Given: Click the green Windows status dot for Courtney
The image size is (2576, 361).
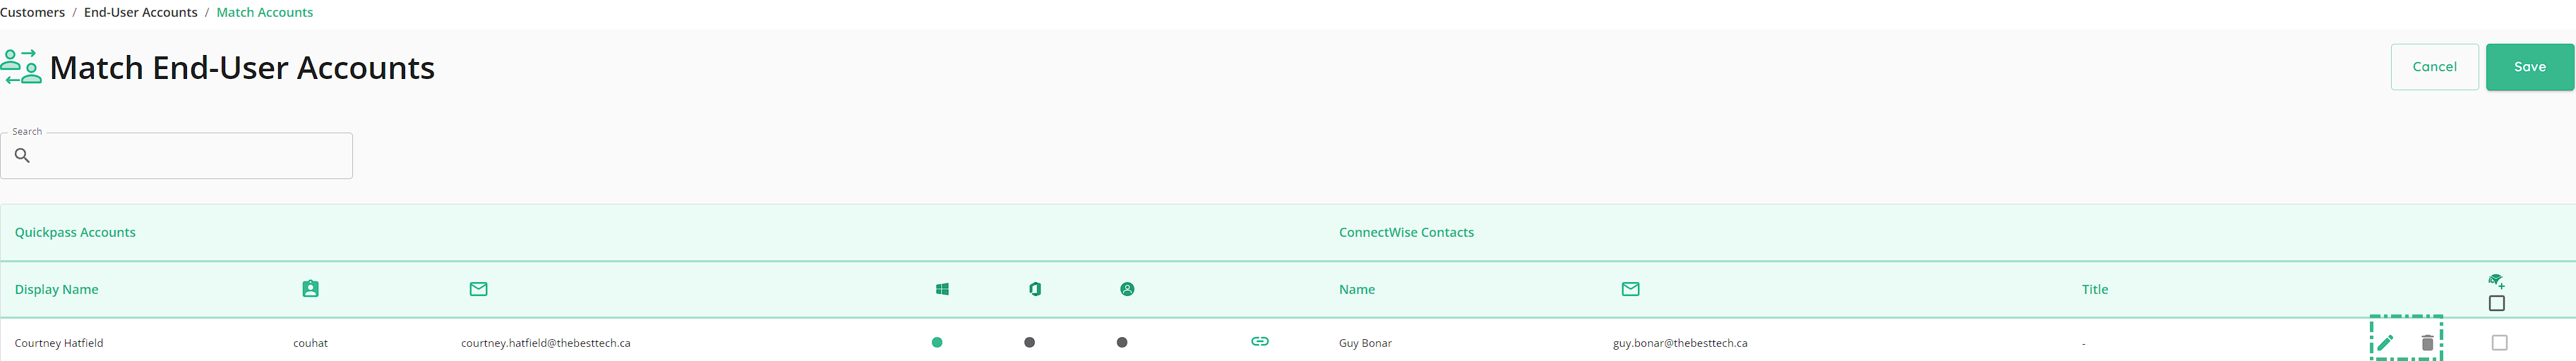Looking at the screenshot, I should (937, 342).
